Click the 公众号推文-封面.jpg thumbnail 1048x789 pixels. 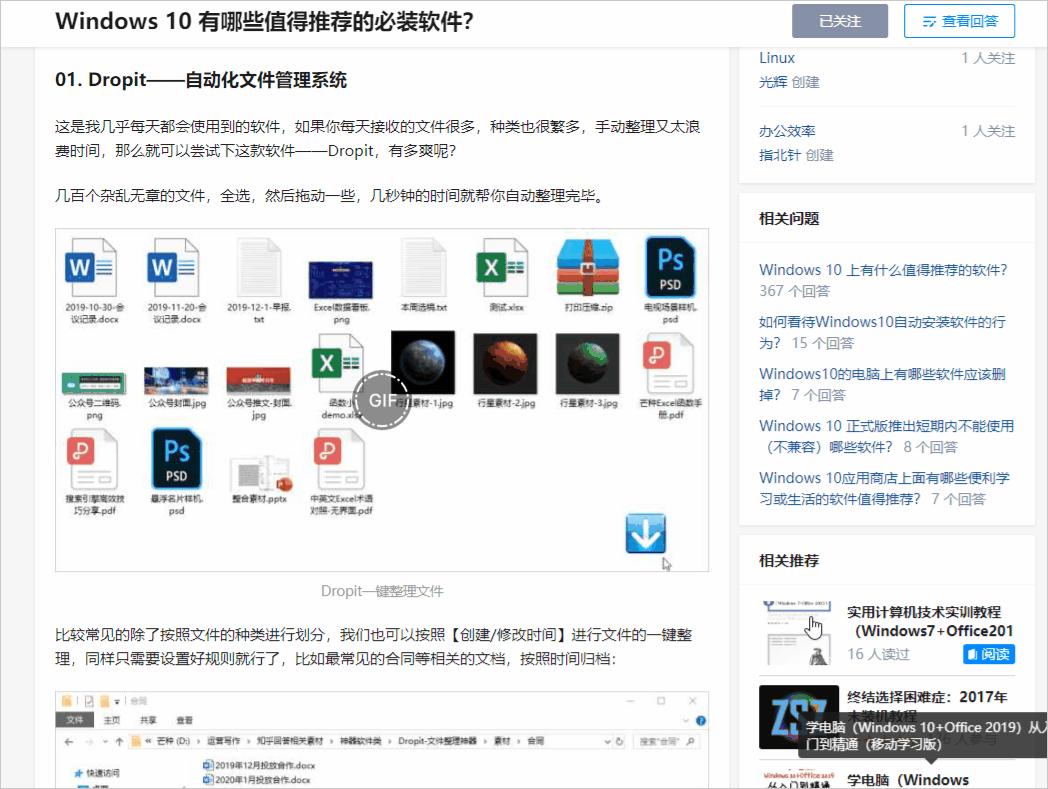(259, 380)
